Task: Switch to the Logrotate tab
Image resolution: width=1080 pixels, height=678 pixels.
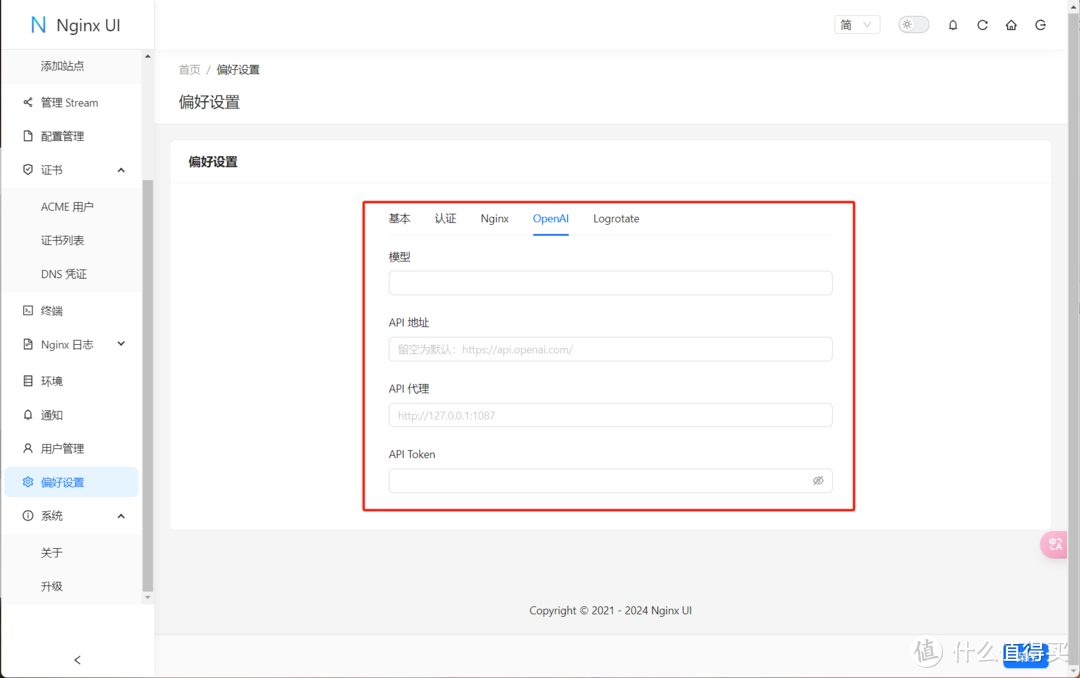Action: 615,218
